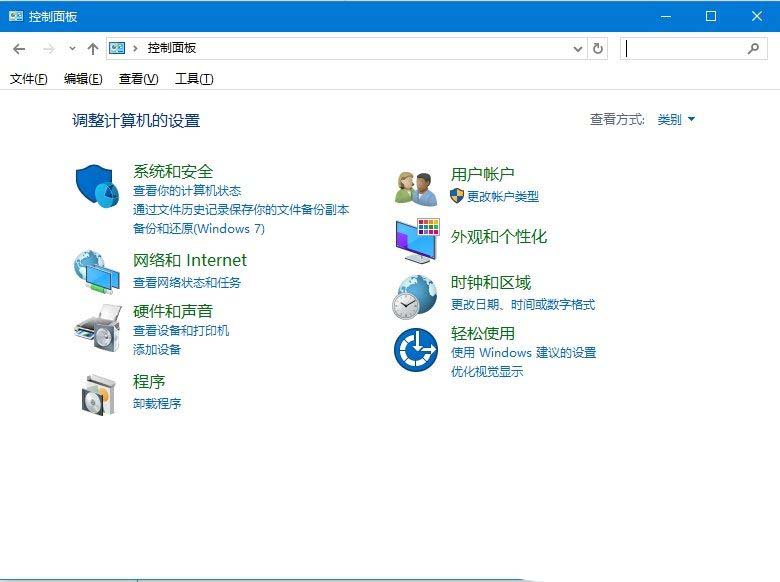The width and height of the screenshot is (780, 582).
Task: Click the title bar Control Panel icon
Action: pos(16,16)
